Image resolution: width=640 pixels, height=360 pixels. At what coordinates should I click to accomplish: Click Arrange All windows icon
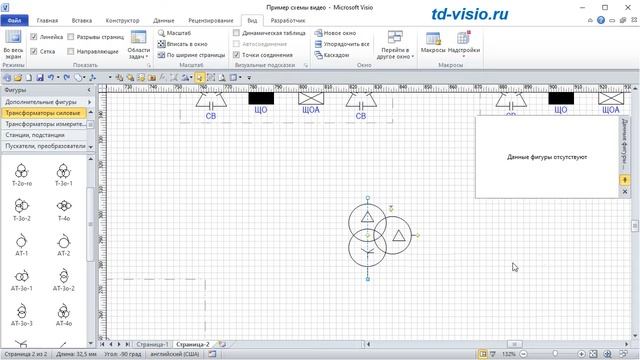(318, 44)
